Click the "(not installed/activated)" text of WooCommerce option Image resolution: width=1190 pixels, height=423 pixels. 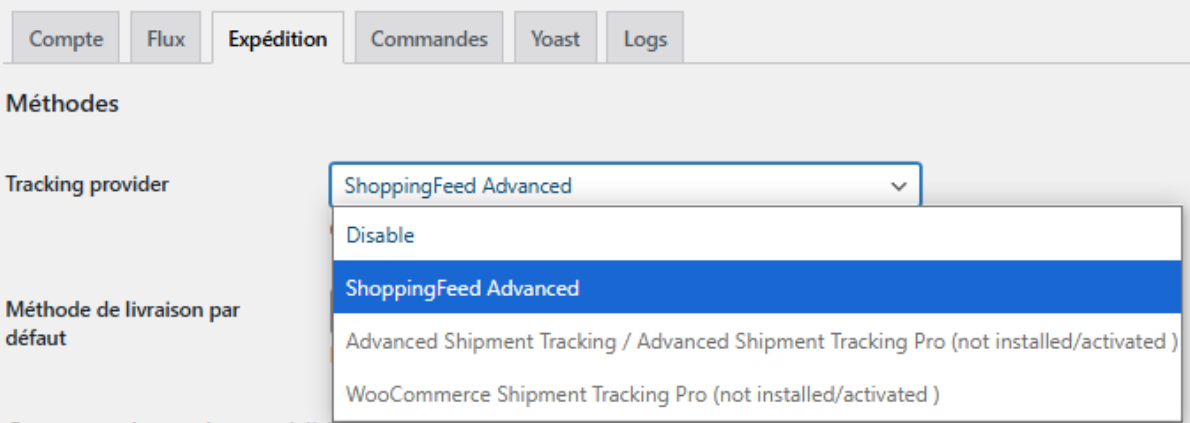(827, 394)
